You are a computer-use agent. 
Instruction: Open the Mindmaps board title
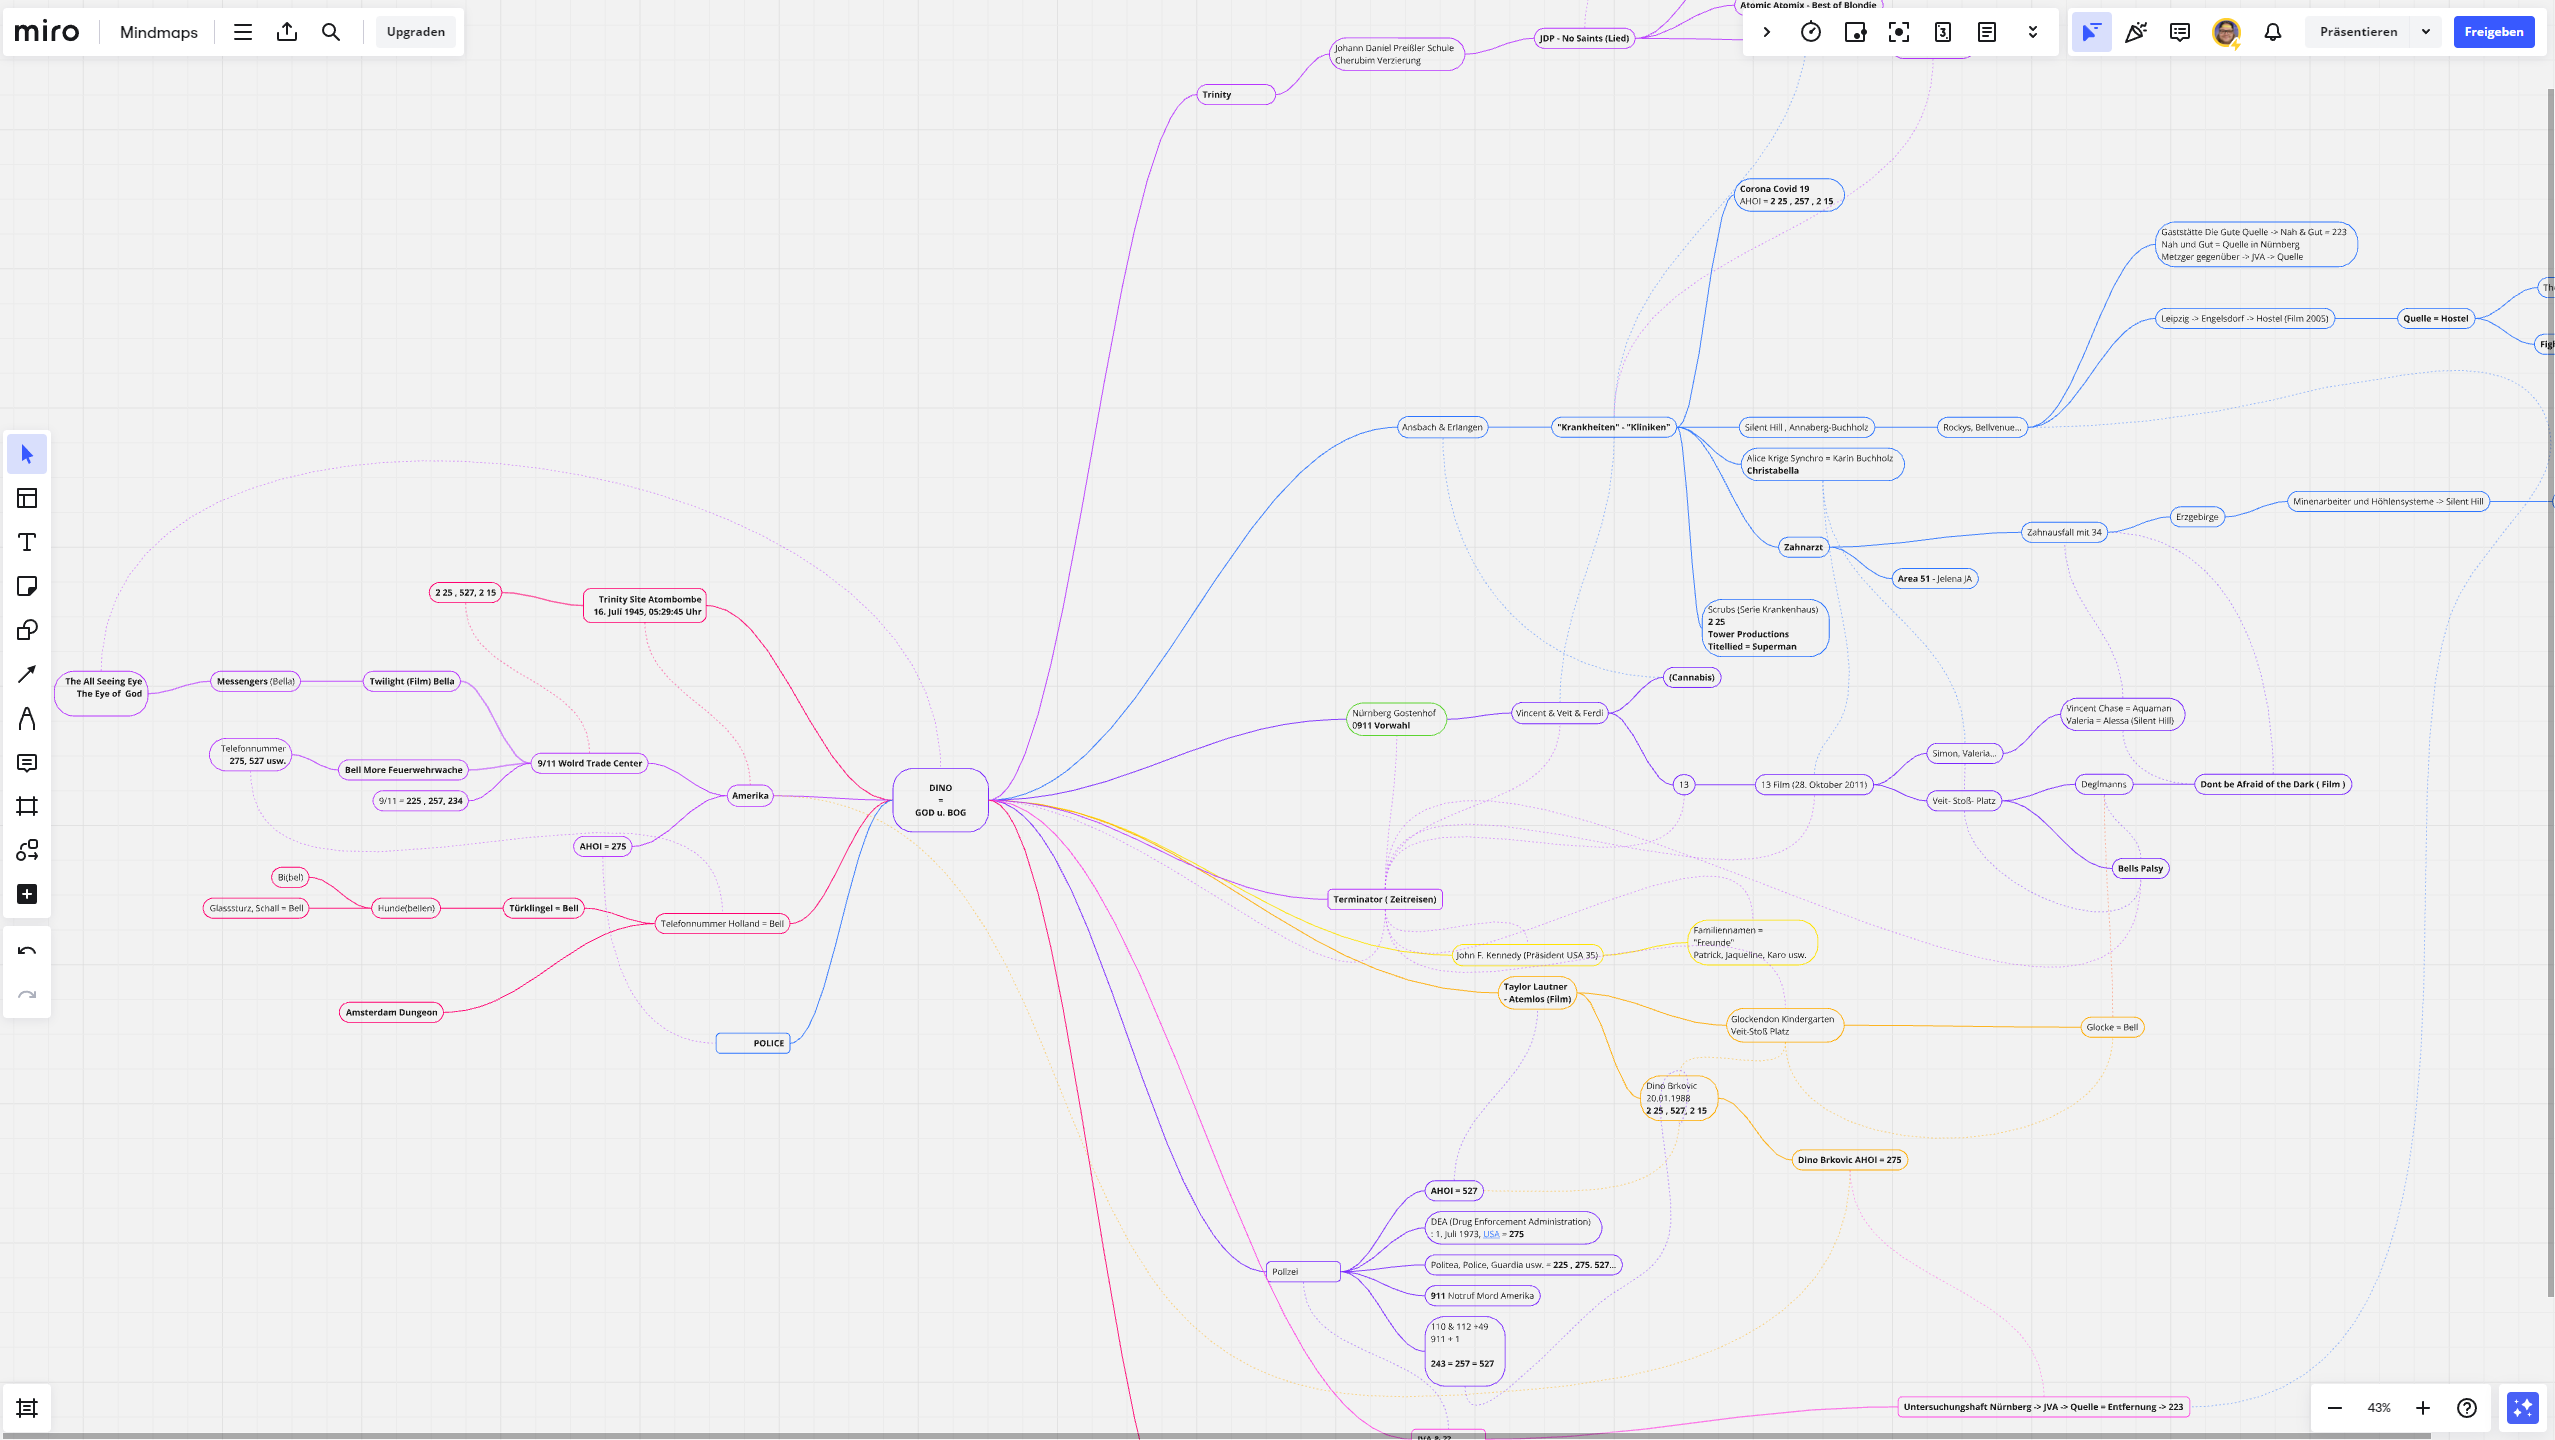click(x=159, y=32)
